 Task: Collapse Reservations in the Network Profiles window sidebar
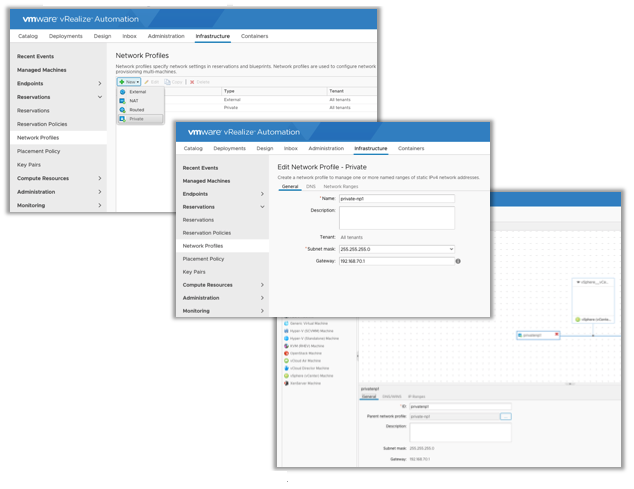pyautogui.click(x=99, y=97)
